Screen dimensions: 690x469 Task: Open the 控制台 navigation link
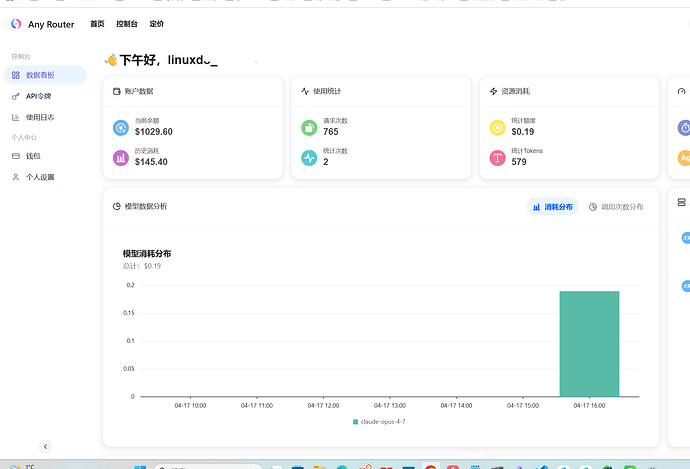pyautogui.click(x=127, y=24)
